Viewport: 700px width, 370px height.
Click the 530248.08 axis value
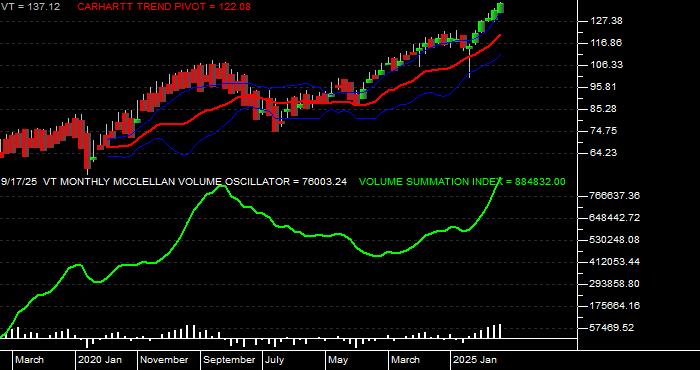coord(615,240)
